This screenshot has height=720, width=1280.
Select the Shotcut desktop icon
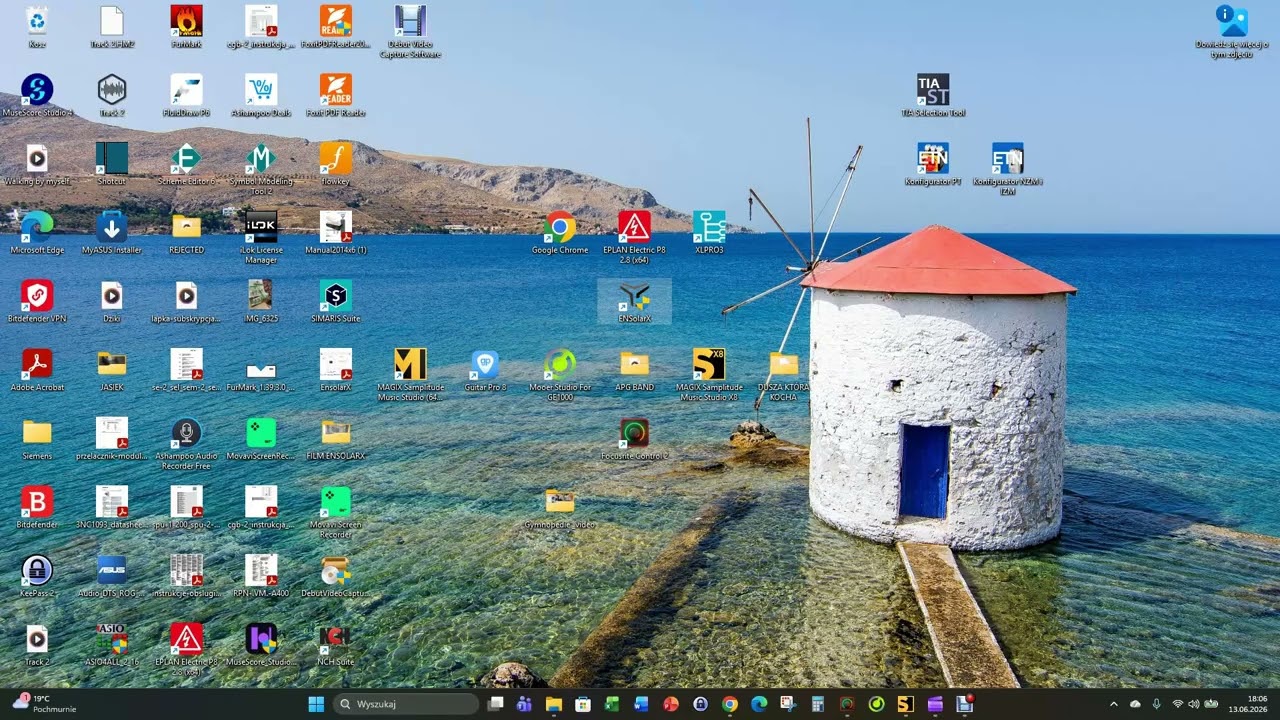tap(112, 164)
